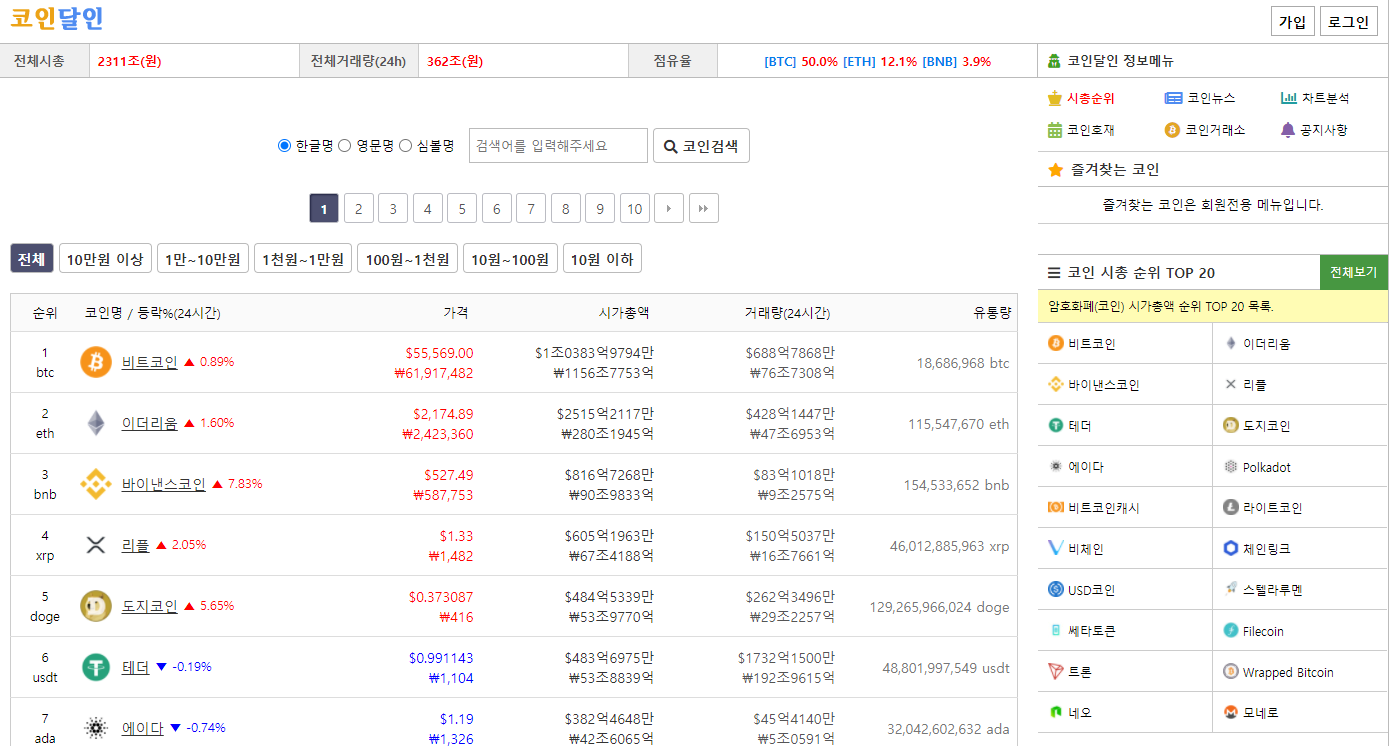The image size is (1394, 746).
Task: Click the 거래량(24시간) column header
Action: pos(787,313)
